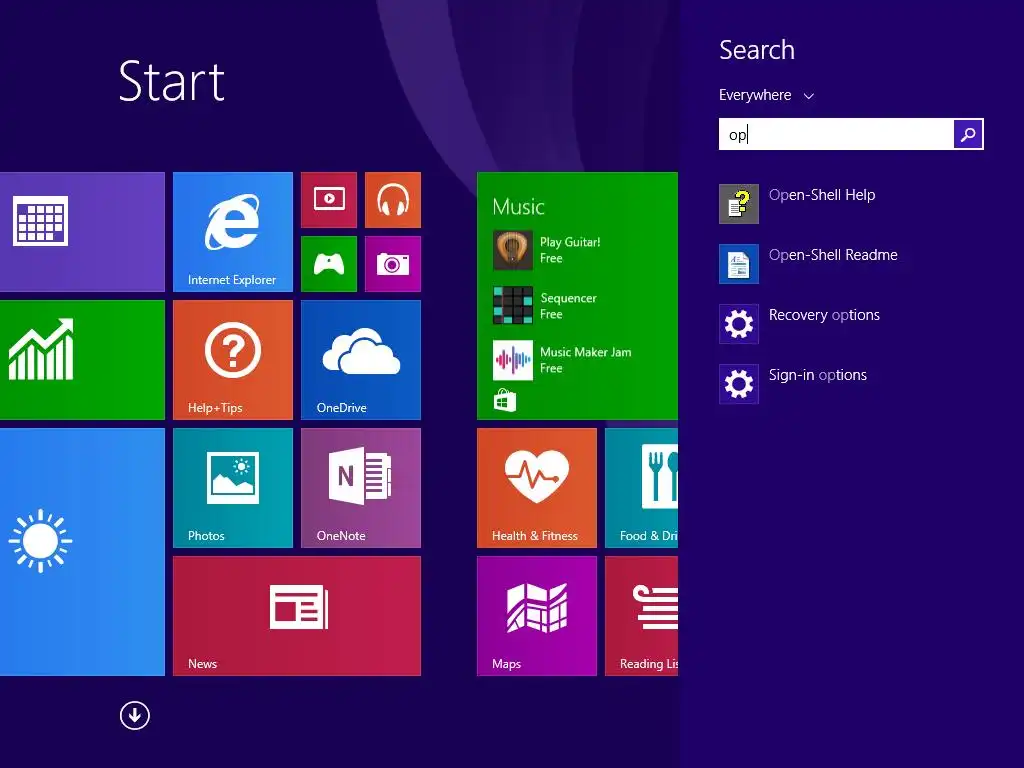Select the Open-Shell Help result text
The width and height of the screenshot is (1024, 768).
click(x=822, y=195)
